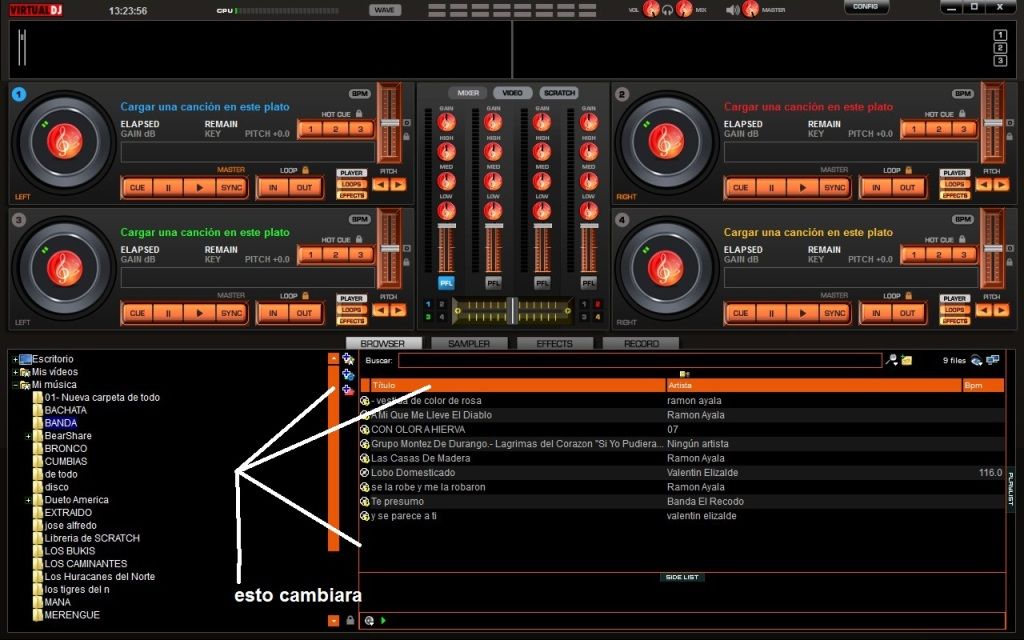Turn the headphone MIX knob
This screenshot has height=640, width=1024.
point(684,9)
